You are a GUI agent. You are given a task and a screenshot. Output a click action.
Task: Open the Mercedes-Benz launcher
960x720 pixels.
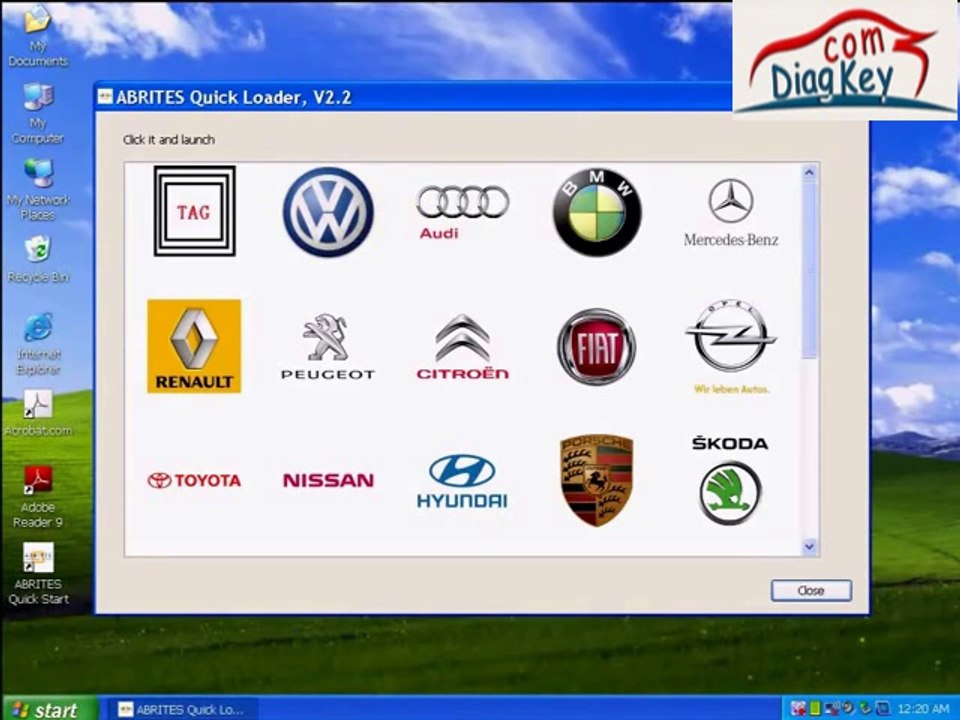[x=731, y=212]
